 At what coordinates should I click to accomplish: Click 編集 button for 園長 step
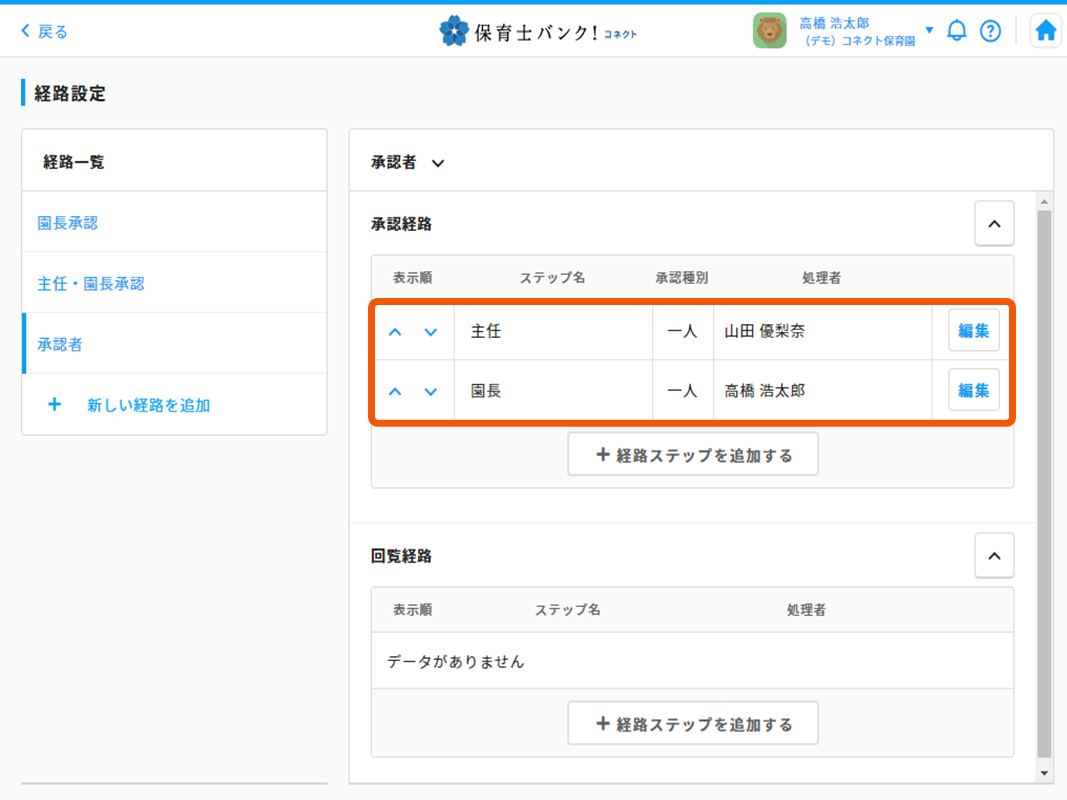pos(973,390)
